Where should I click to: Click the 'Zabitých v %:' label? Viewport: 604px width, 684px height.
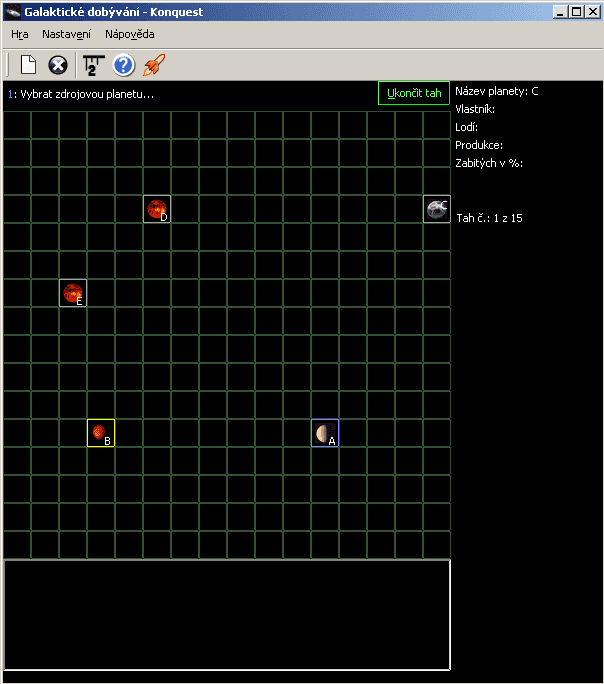489,163
